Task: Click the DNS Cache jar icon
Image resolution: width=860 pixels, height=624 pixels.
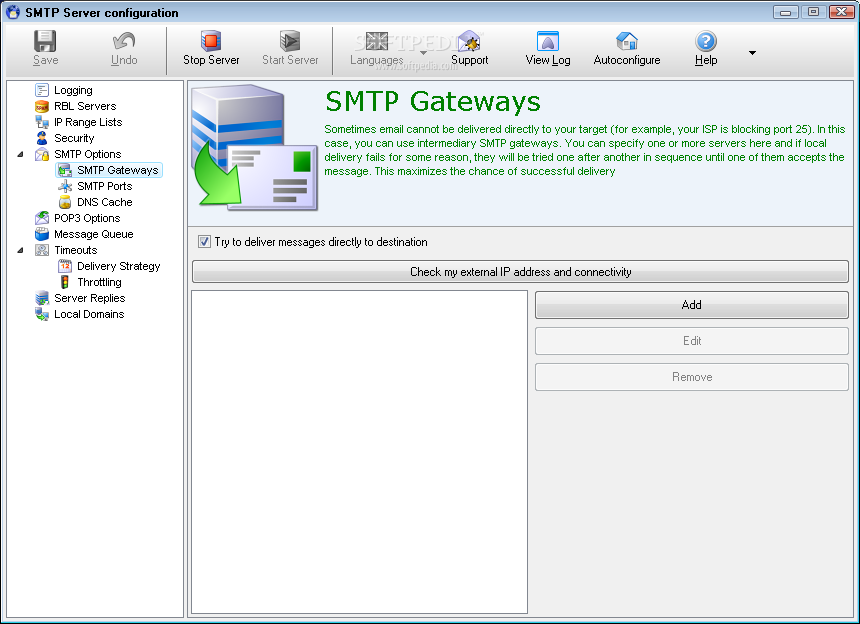Action: 65,202
